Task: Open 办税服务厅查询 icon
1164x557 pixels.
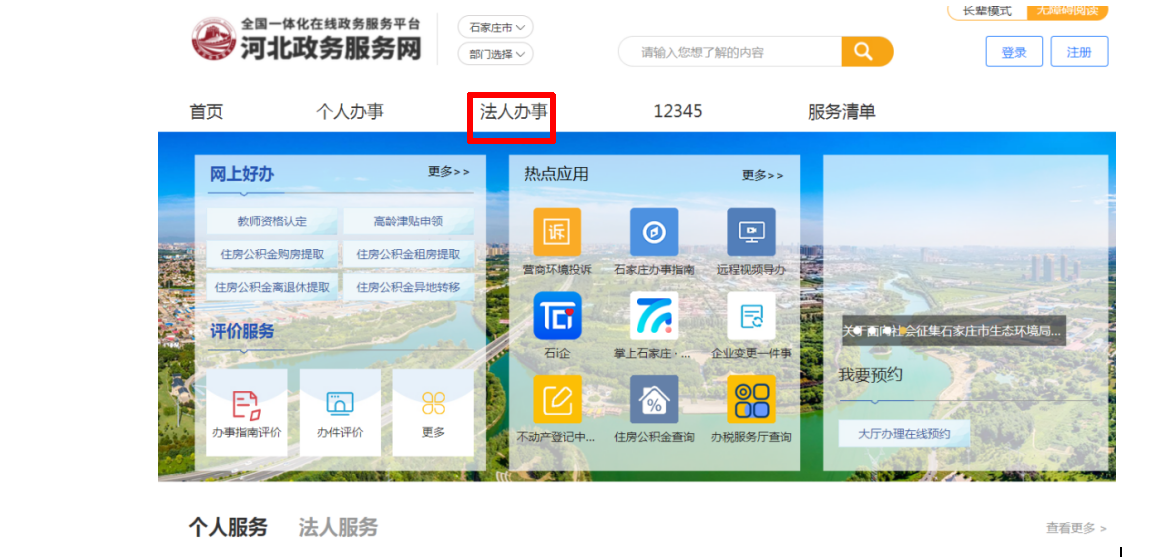Action: point(751,400)
